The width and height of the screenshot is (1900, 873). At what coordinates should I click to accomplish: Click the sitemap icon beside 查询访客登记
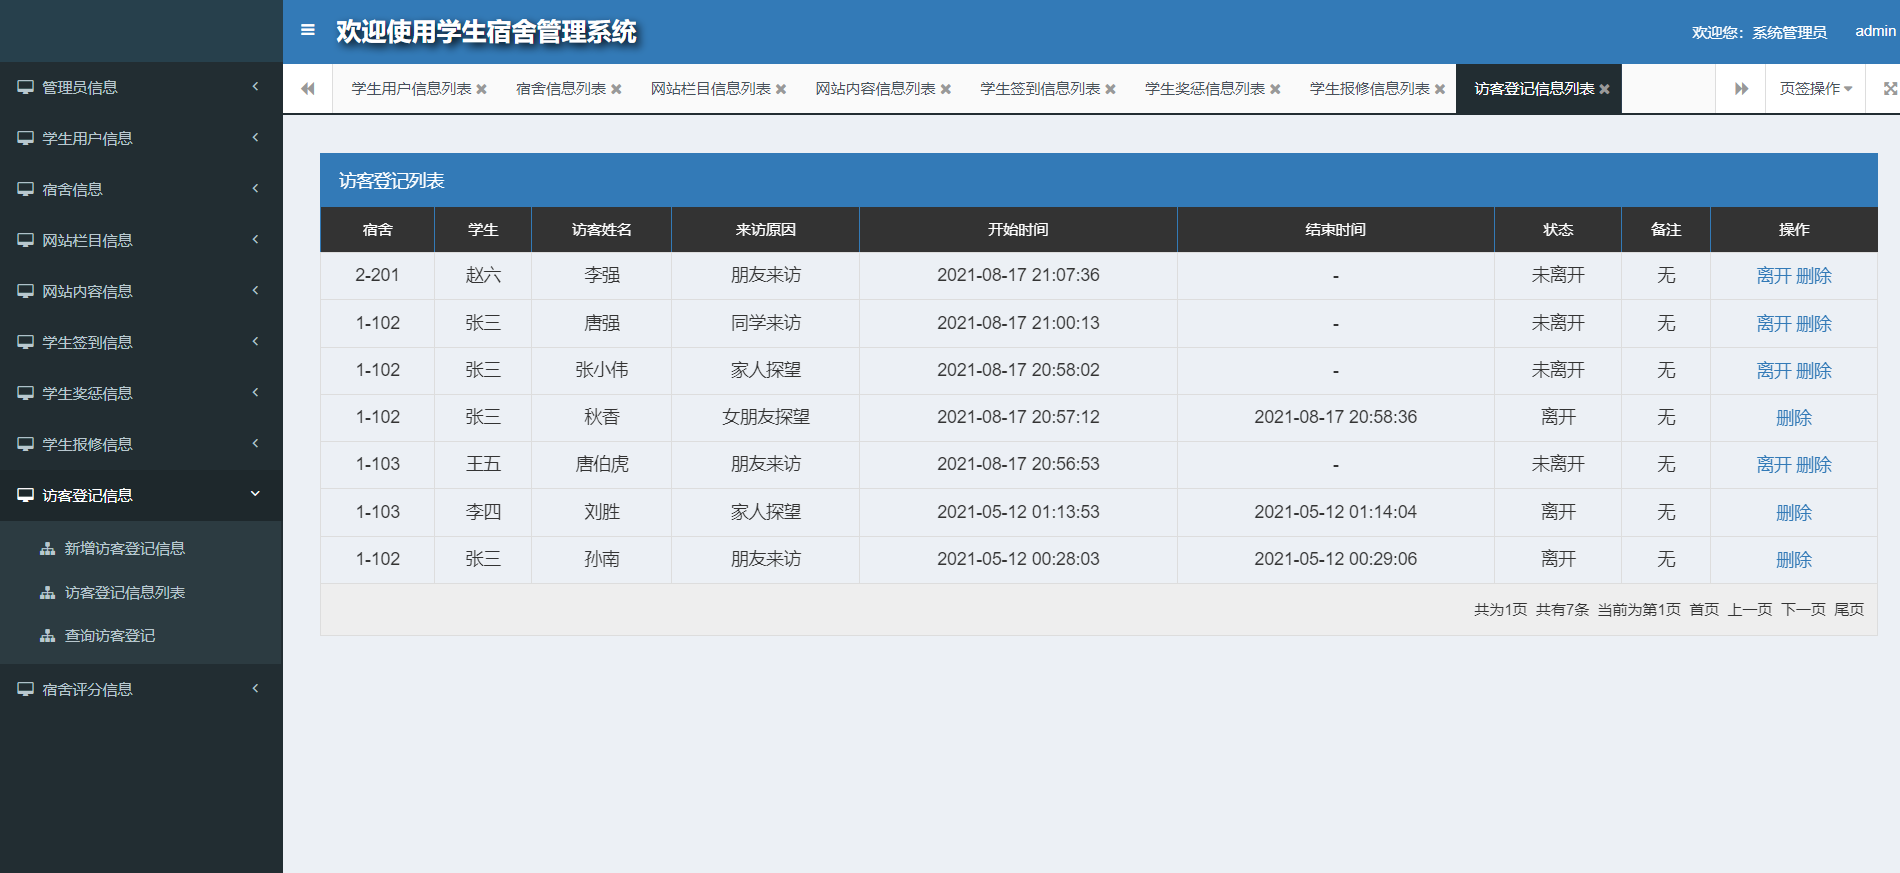[47, 635]
